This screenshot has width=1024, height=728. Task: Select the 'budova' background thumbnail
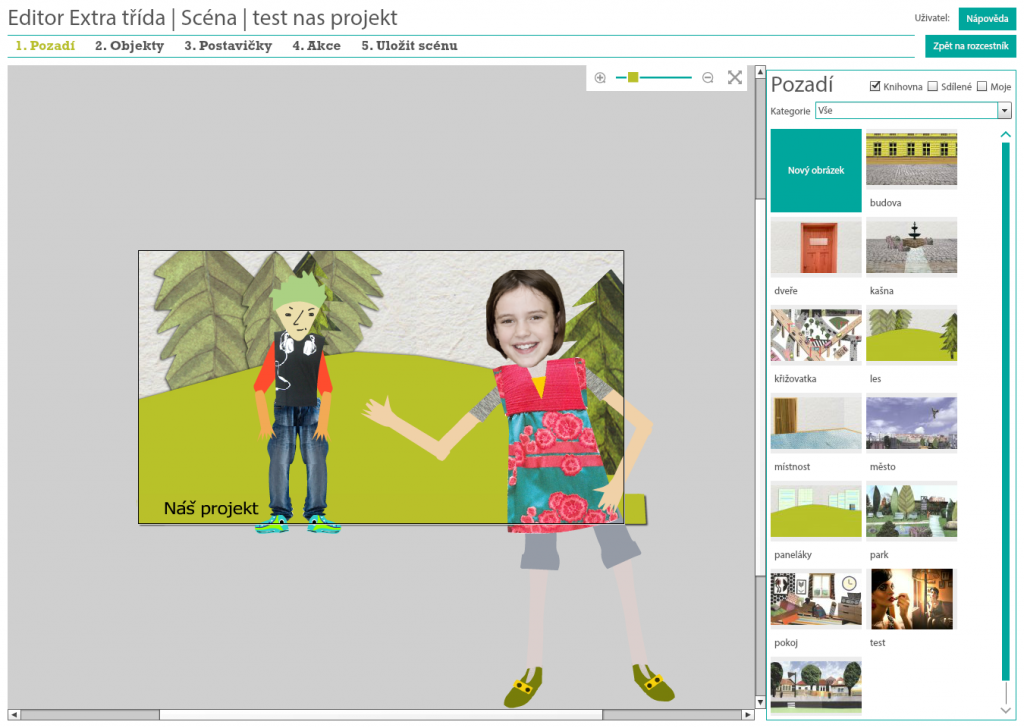tap(911, 159)
